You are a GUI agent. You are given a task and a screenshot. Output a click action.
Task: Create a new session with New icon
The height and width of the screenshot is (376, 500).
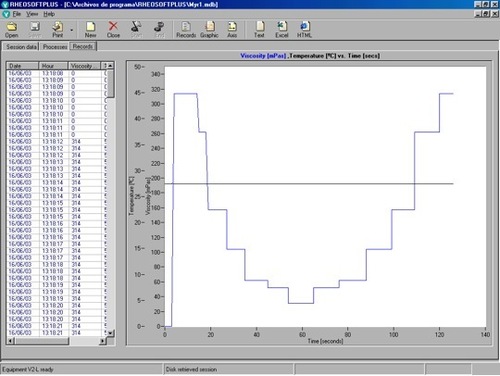click(90, 27)
